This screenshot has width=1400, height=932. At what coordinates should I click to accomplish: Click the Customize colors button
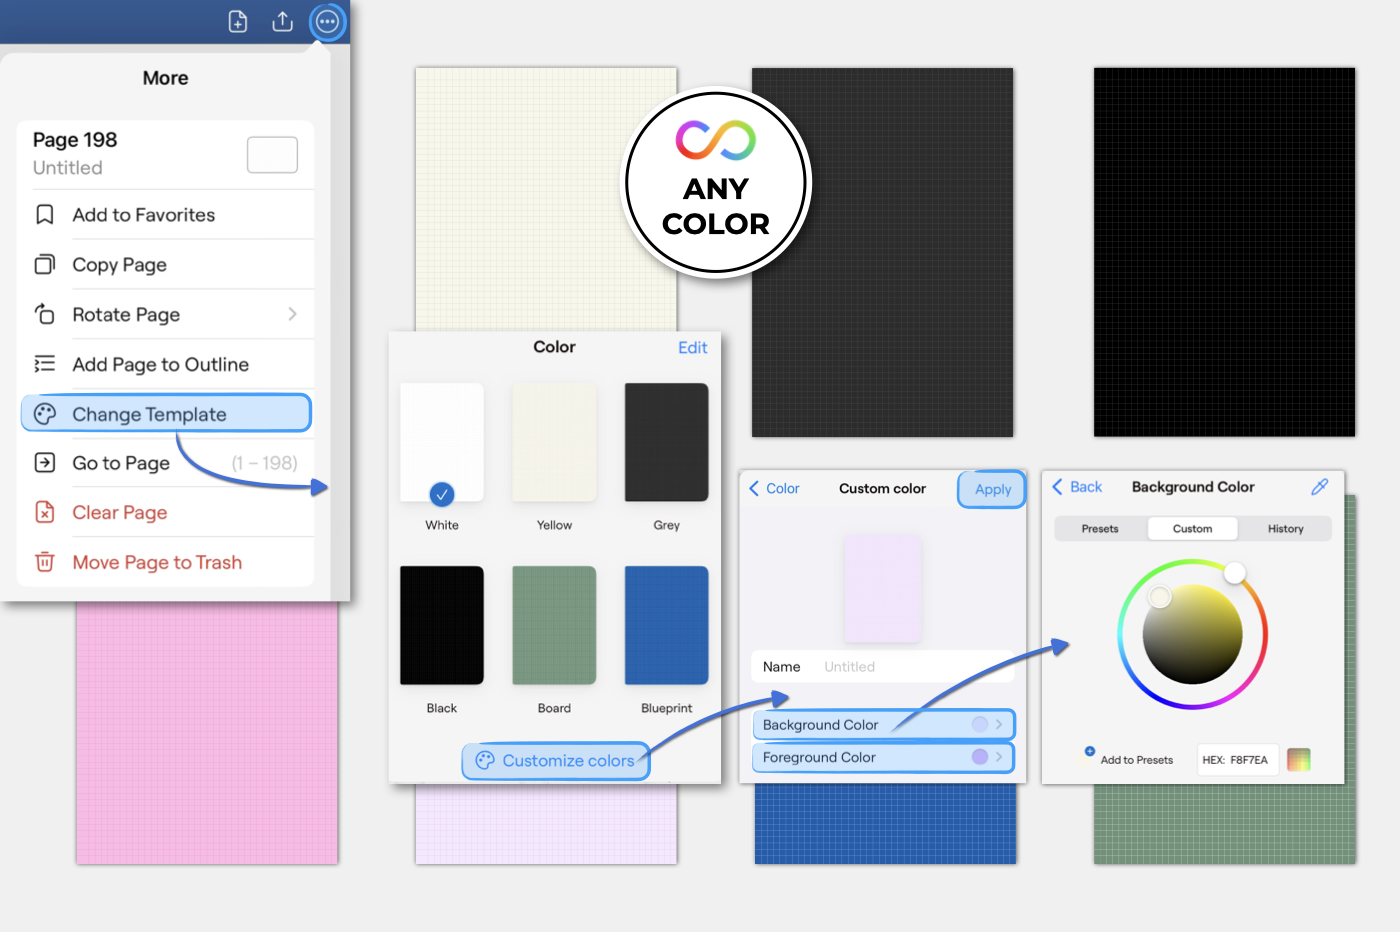556,761
